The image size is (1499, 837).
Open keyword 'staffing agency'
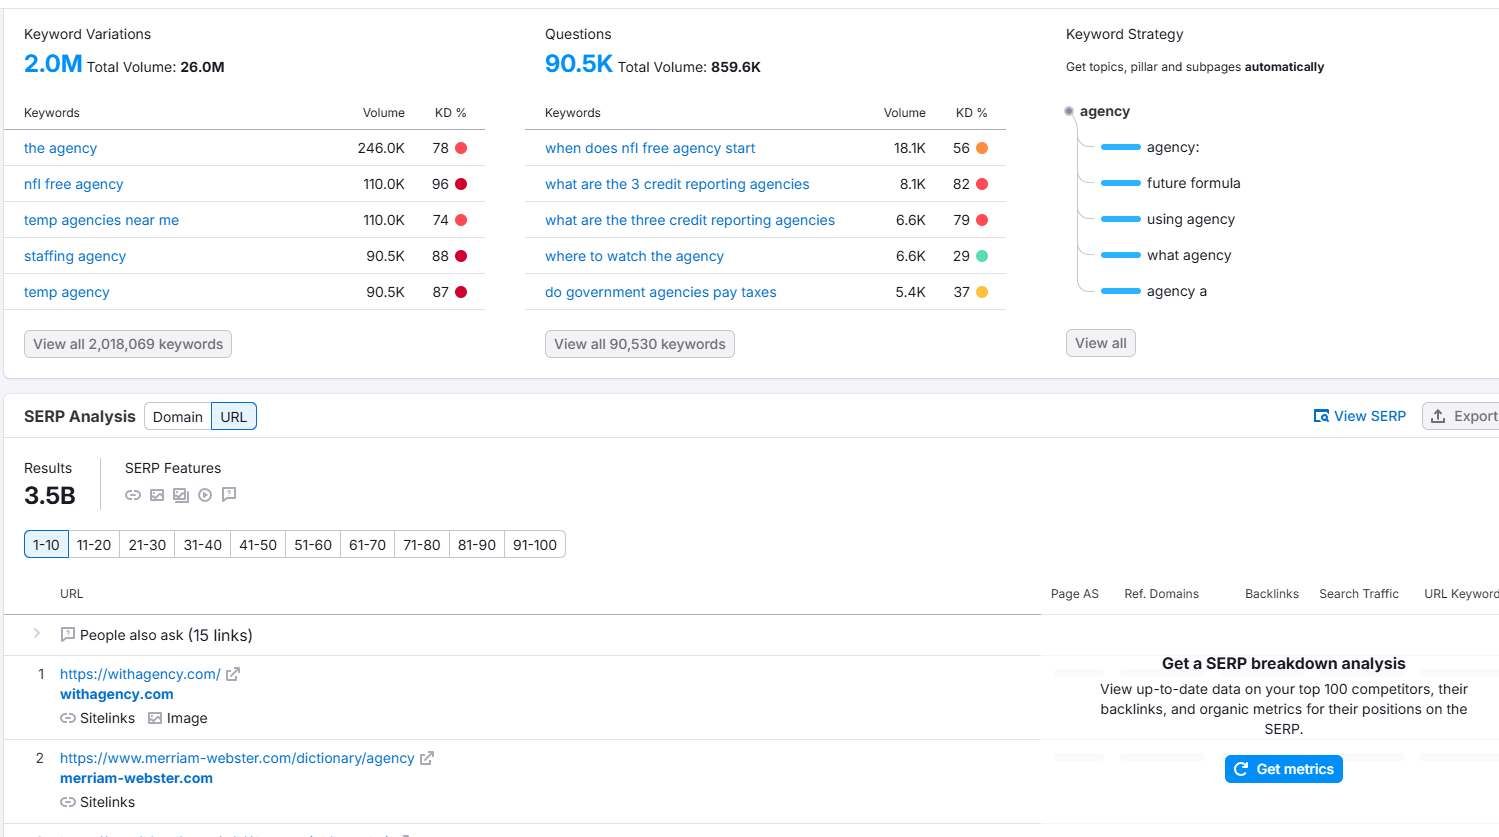[x=75, y=256]
